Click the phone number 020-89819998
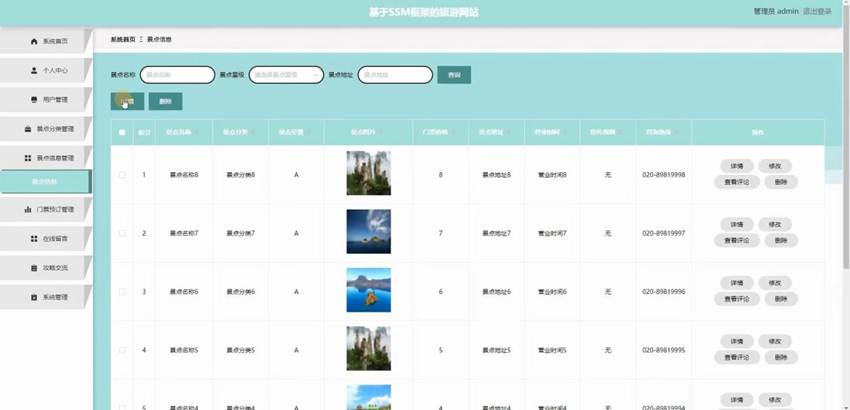This screenshot has width=850, height=410. 664,175
